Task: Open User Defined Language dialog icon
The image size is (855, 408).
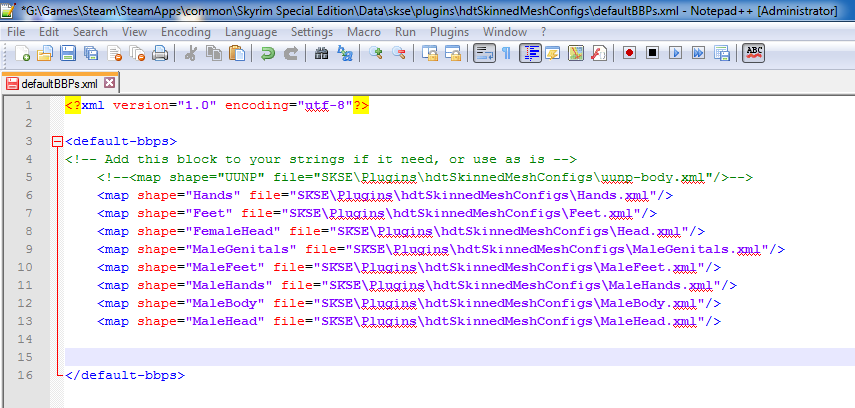Action: (x=553, y=53)
